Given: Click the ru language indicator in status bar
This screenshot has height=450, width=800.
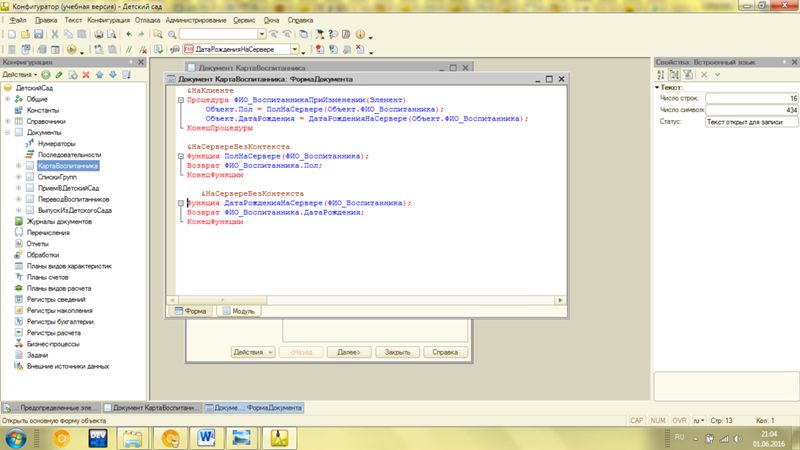Looking at the screenshot, I should coord(698,421).
